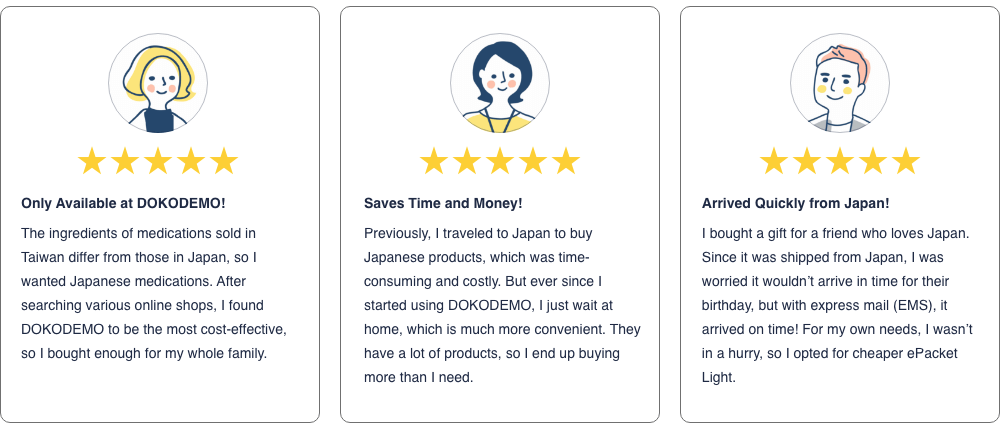Select fifth star under blonde woman avatar
The height and width of the screenshot is (429, 1000).
click(224, 161)
